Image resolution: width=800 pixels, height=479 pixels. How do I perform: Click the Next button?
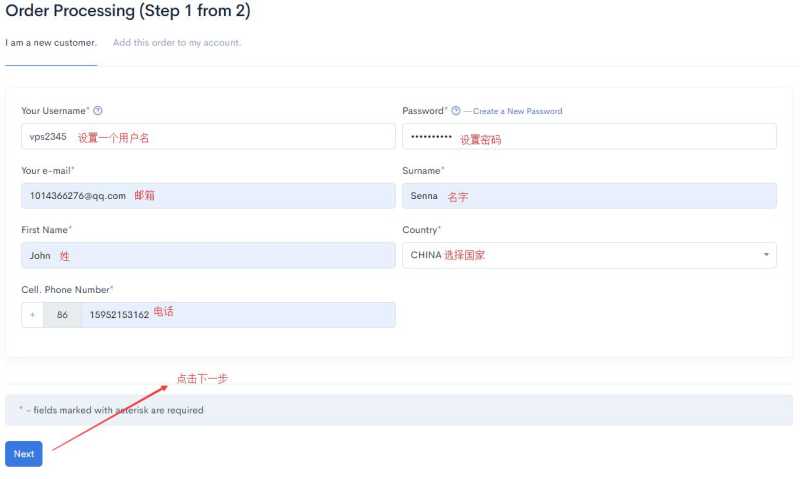(x=24, y=453)
